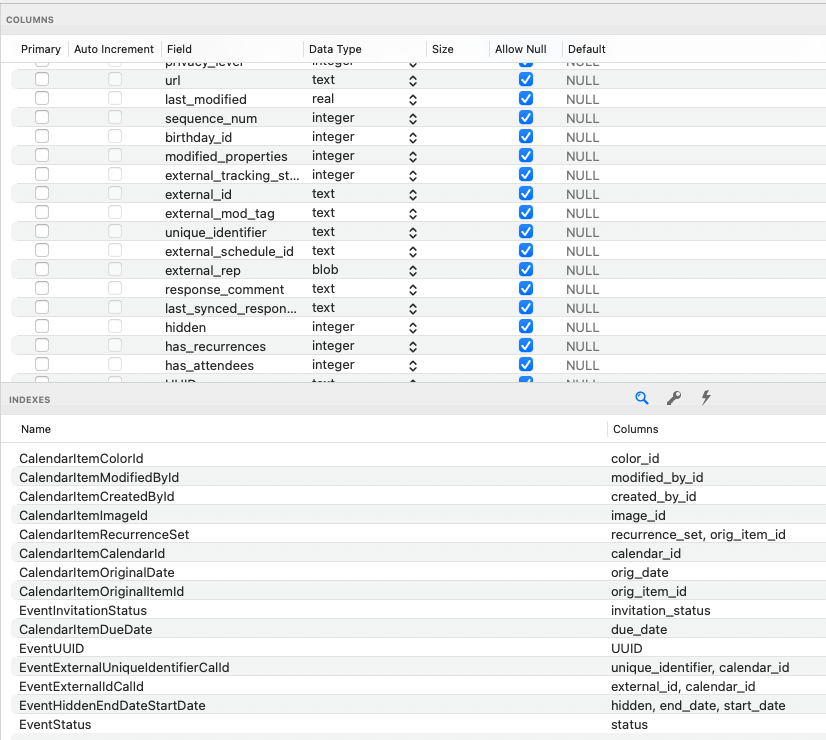Disable Allow Null for external_rep
This screenshot has height=740, width=826.
pyautogui.click(x=525, y=270)
